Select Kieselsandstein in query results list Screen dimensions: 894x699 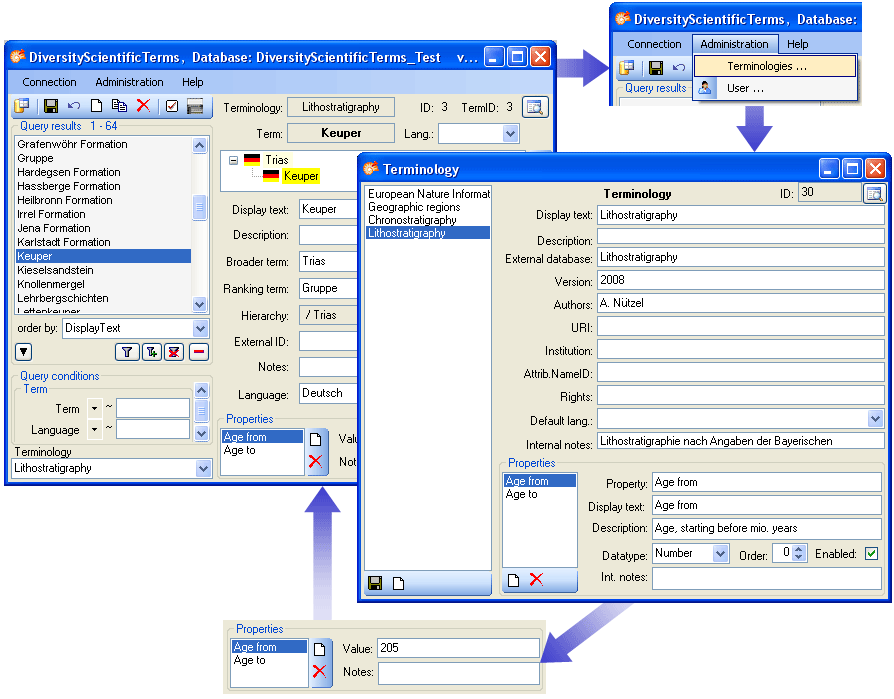(x=55, y=270)
